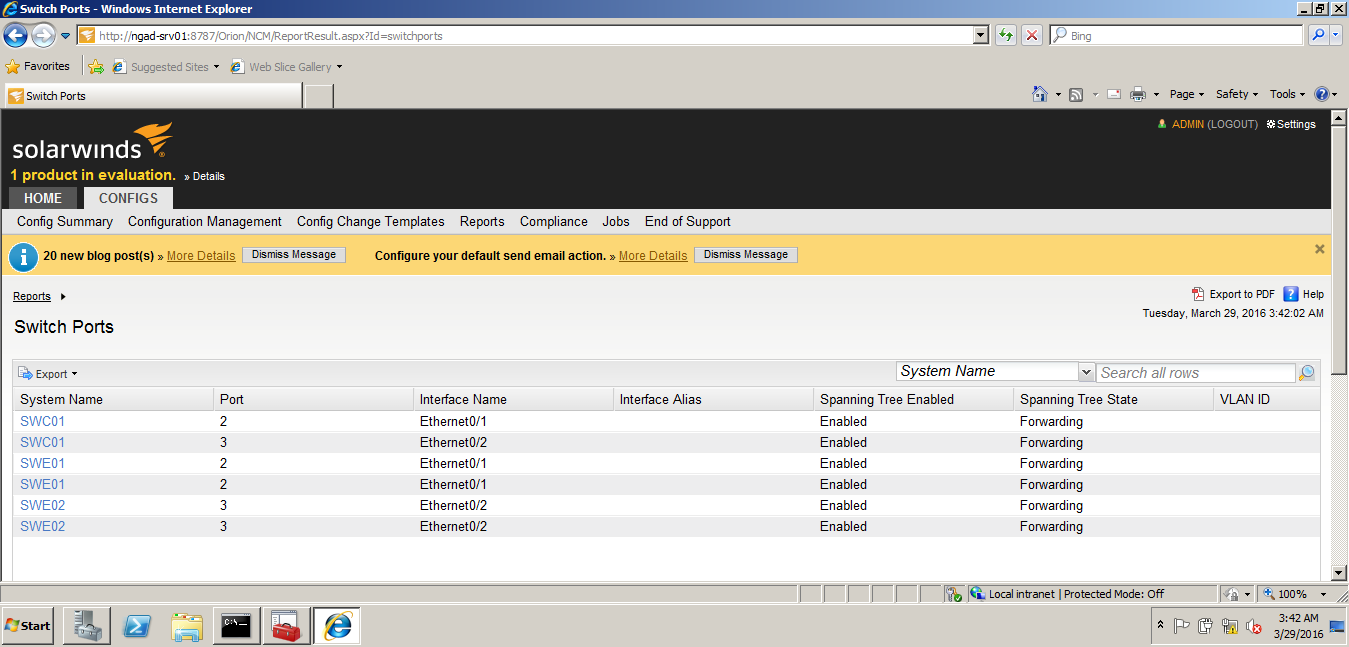The height and width of the screenshot is (647, 1349).
Task: Open Suggested Sites dropdown
Action: (x=216, y=67)
